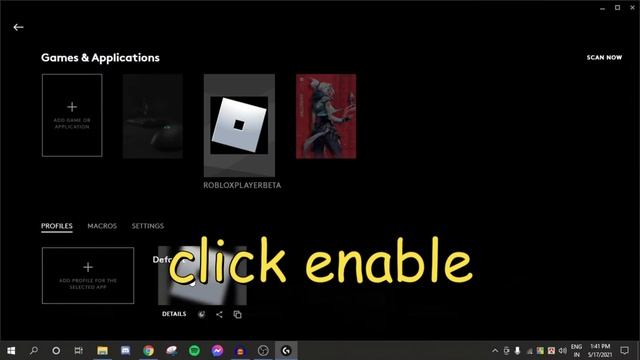Select the dark Desktop application card
Image resolution: width=640 pixels, height=360 pixels.
point(153,116)
